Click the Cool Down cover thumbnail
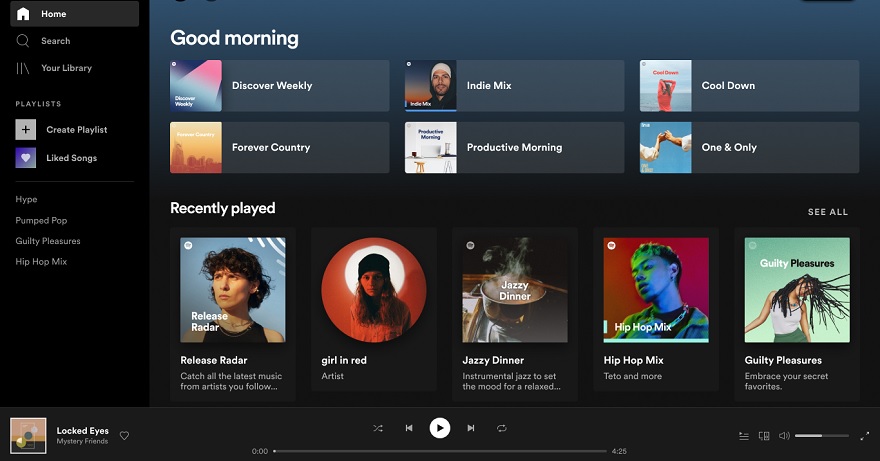Image resolution: width=880 pixels, height=461 pixels. click(666, 85)
